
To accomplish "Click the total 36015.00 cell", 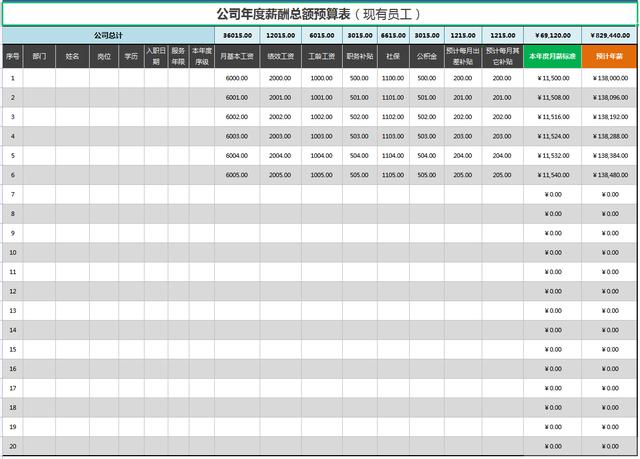I will point(237,35).
